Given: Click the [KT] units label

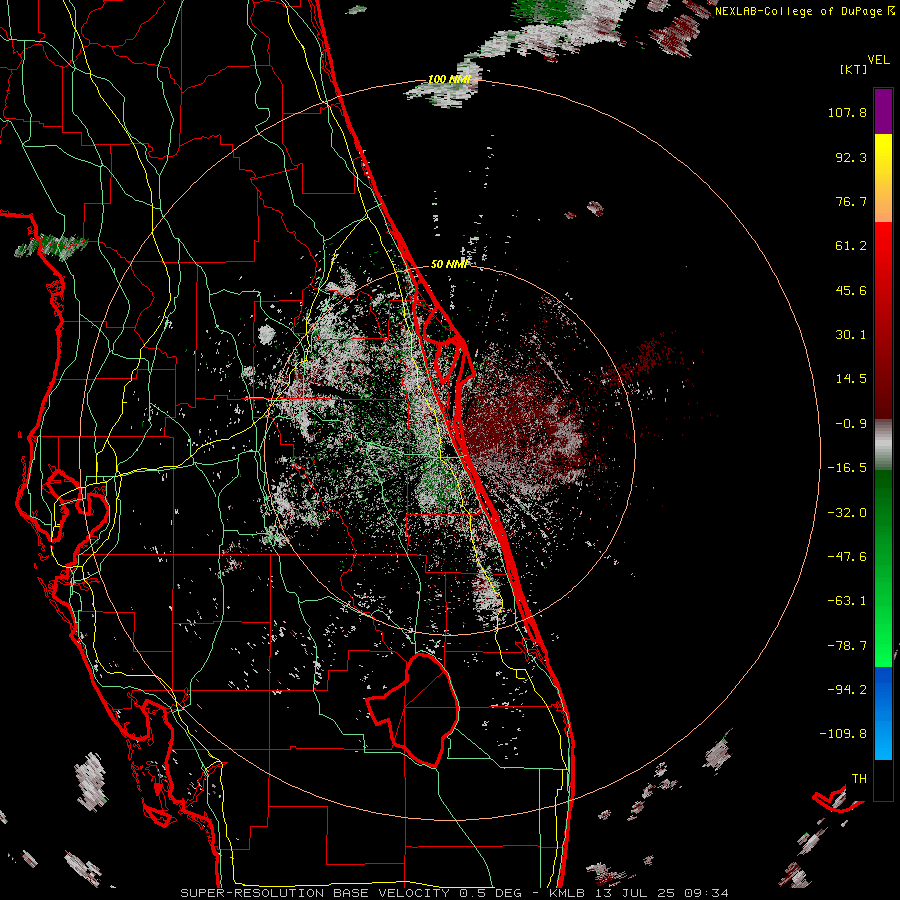Looking at the screenshot, I should click(854, 69).
